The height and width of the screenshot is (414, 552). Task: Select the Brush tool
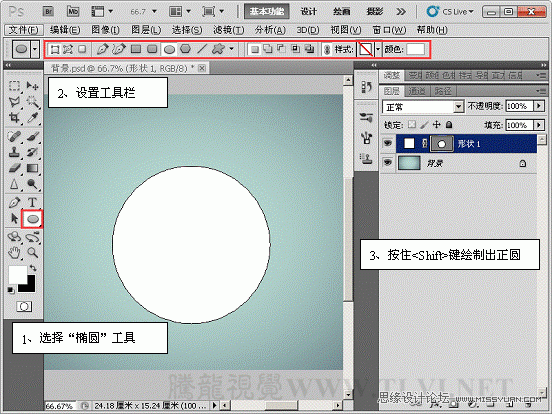[32, 136]
